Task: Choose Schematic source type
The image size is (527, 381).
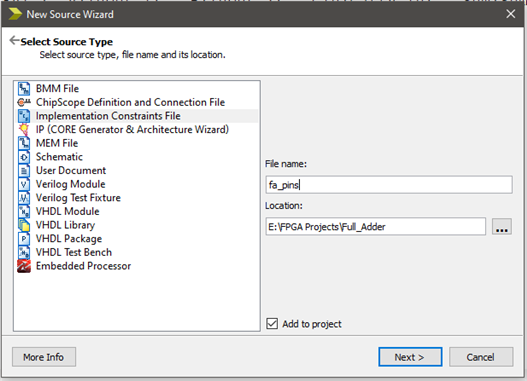Action: pos(59,157)
